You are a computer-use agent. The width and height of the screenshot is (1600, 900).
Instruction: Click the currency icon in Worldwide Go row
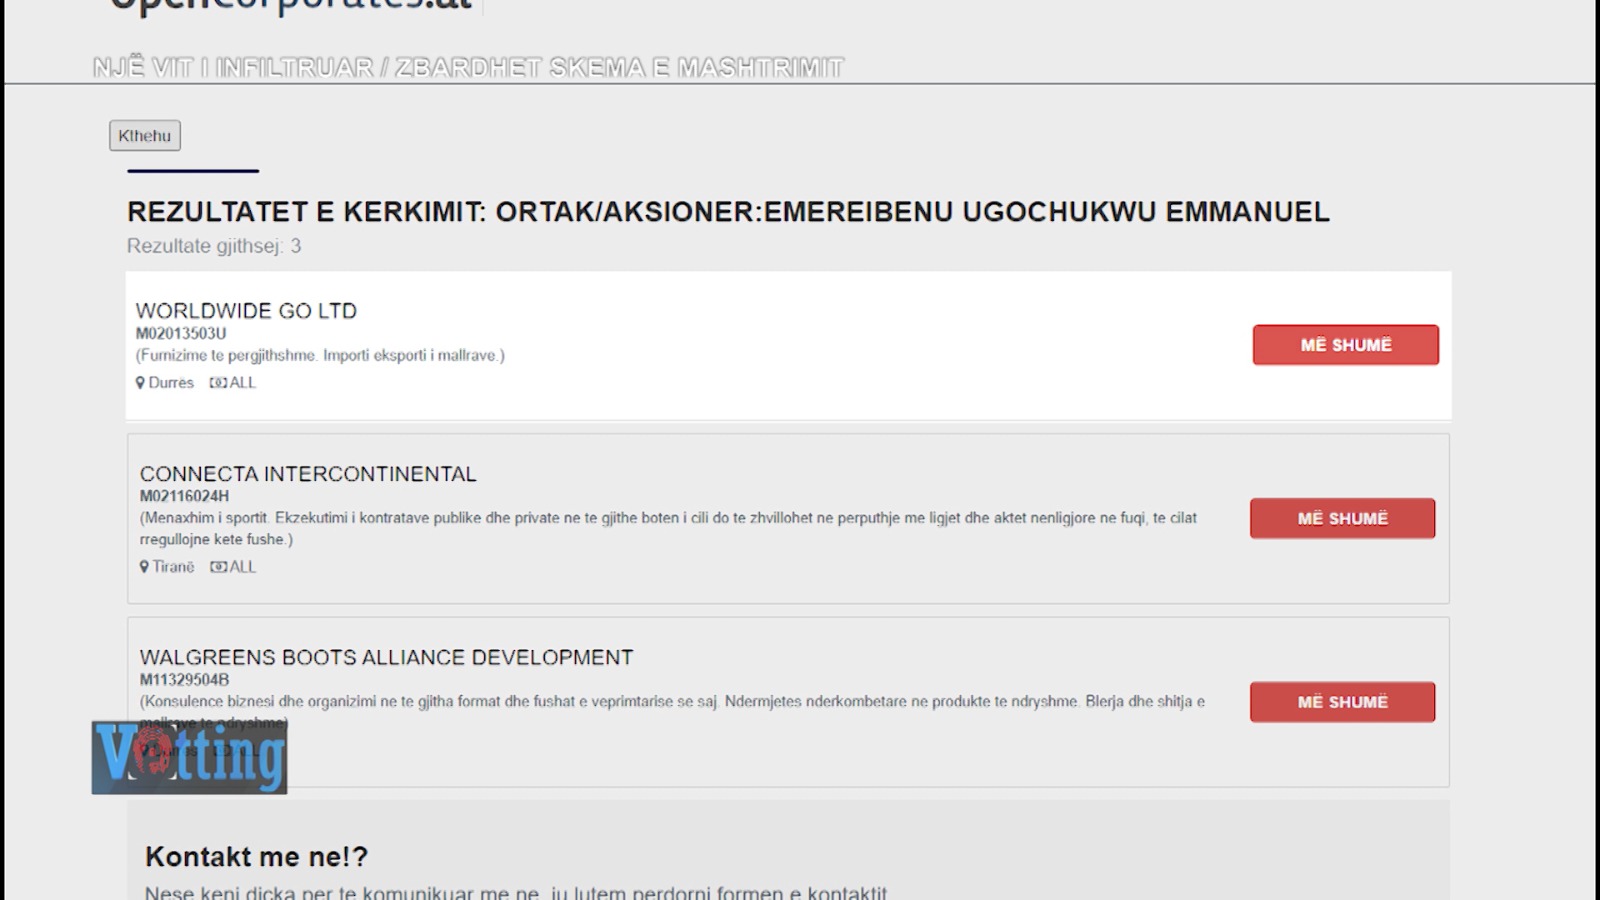pos(217,383)
